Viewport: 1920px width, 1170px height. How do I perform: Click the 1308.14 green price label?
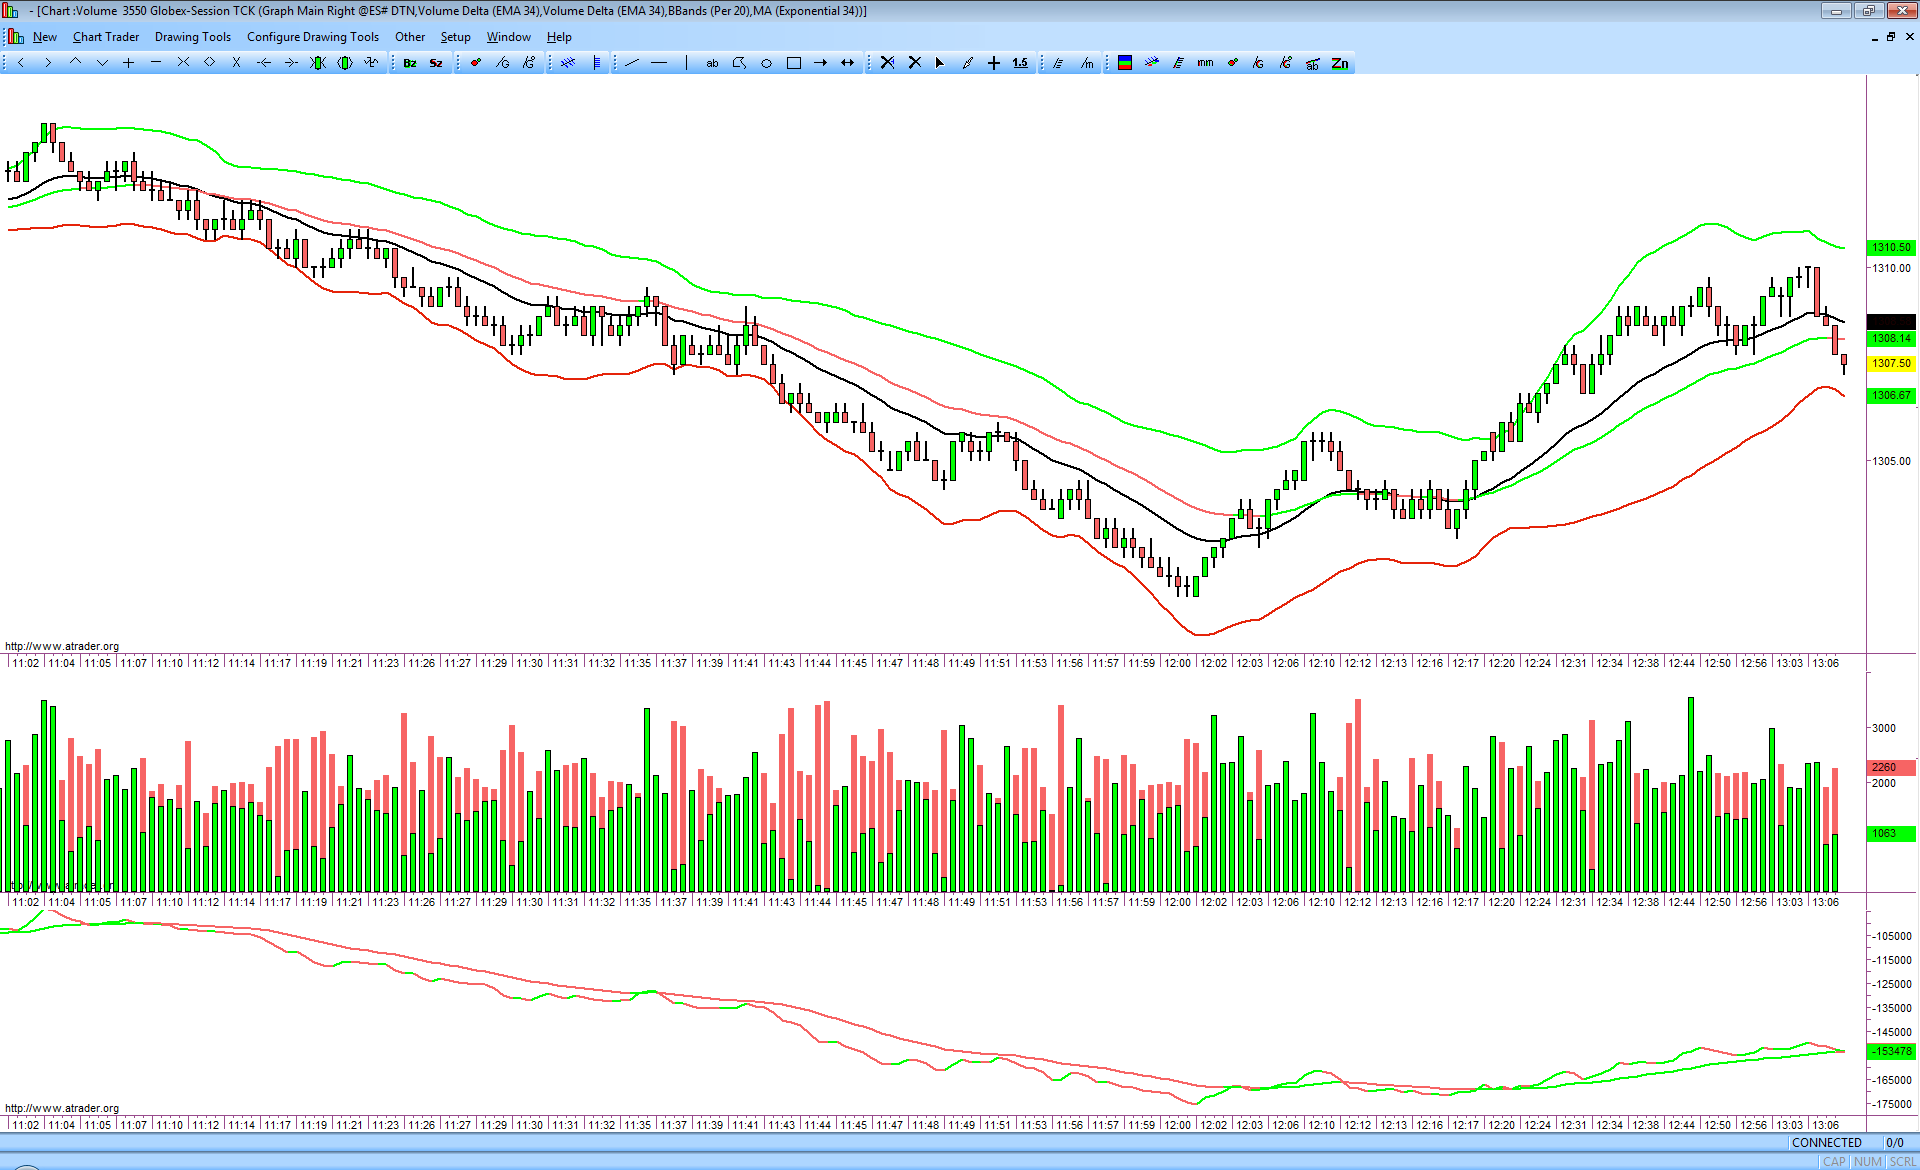tap(1891, 338)
